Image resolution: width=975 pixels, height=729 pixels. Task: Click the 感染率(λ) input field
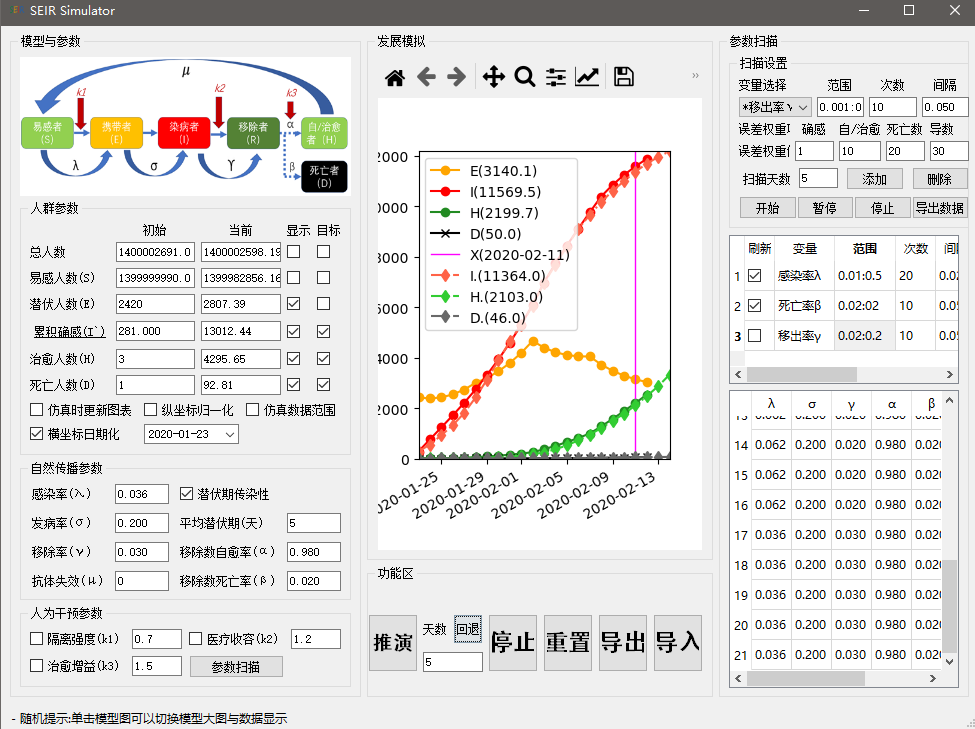[x=143, y=494]
